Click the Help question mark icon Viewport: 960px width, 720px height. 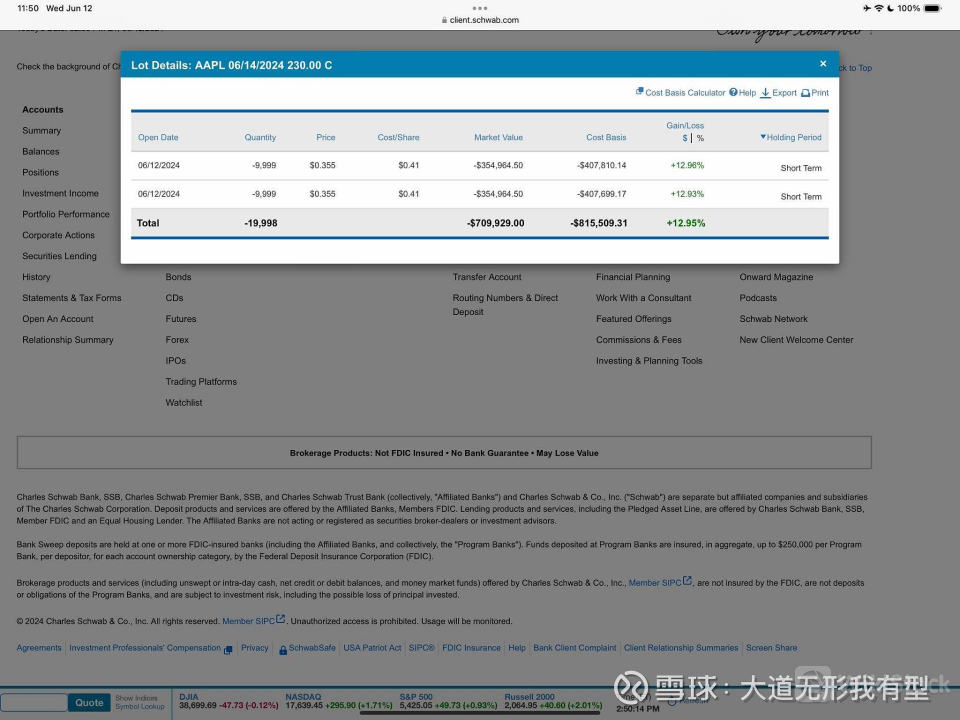[733, 92]
